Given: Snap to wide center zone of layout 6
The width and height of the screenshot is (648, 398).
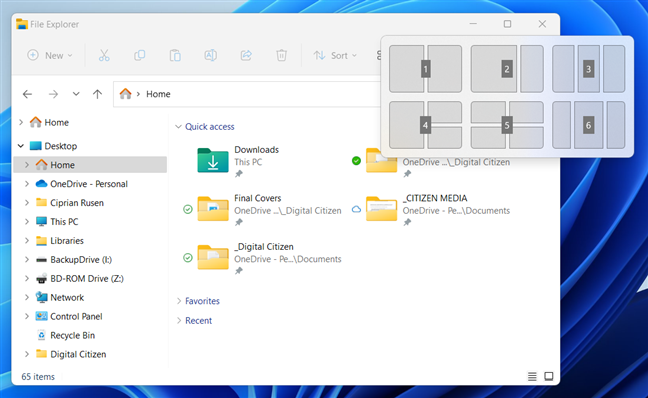Looking at the screenshot, I should [589, 125].
